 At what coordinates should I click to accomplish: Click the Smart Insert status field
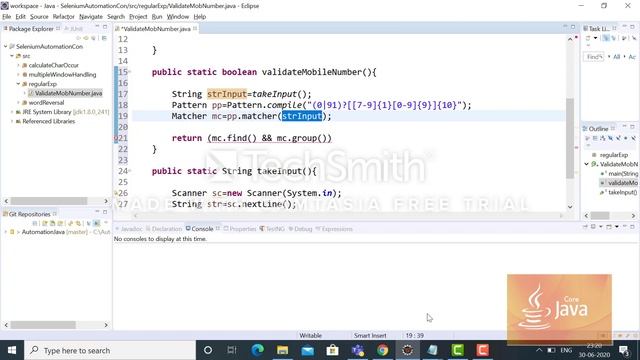[x=370, y=336]
